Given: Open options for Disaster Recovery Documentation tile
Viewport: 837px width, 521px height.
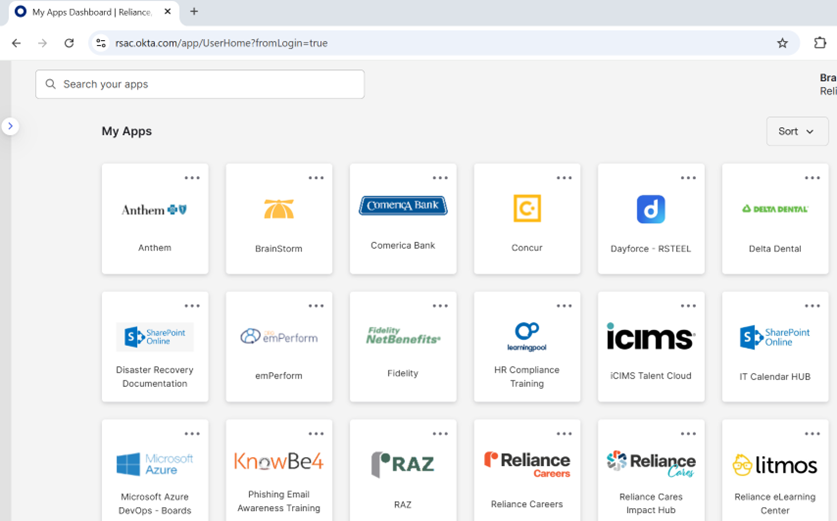Looking at the screenshot, I should point(192,306).
